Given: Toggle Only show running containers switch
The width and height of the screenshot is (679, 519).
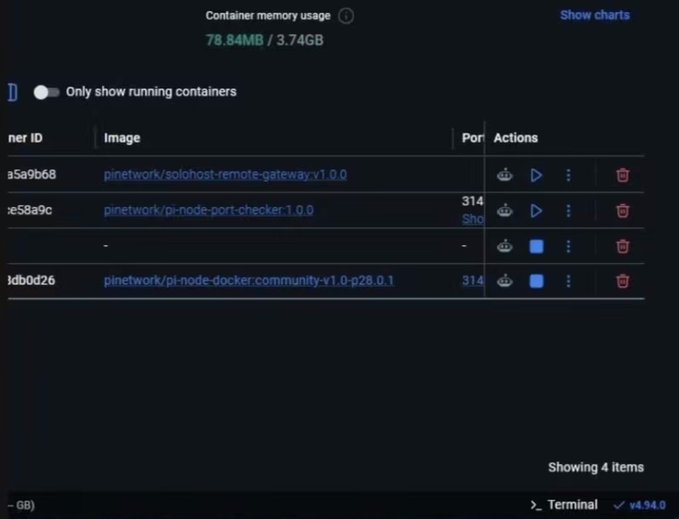Looking at the screenshot, I should click(46, 92).
